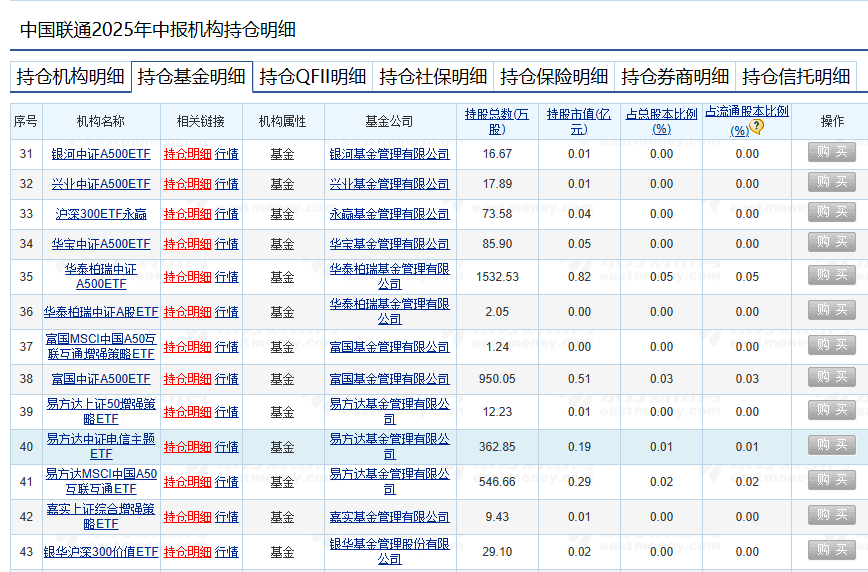The width and height of the screenshot is (868, 572).
Task: Click 行情 in row 35 华泰柏瑞中证A500ETF
Action: [226, 277]
